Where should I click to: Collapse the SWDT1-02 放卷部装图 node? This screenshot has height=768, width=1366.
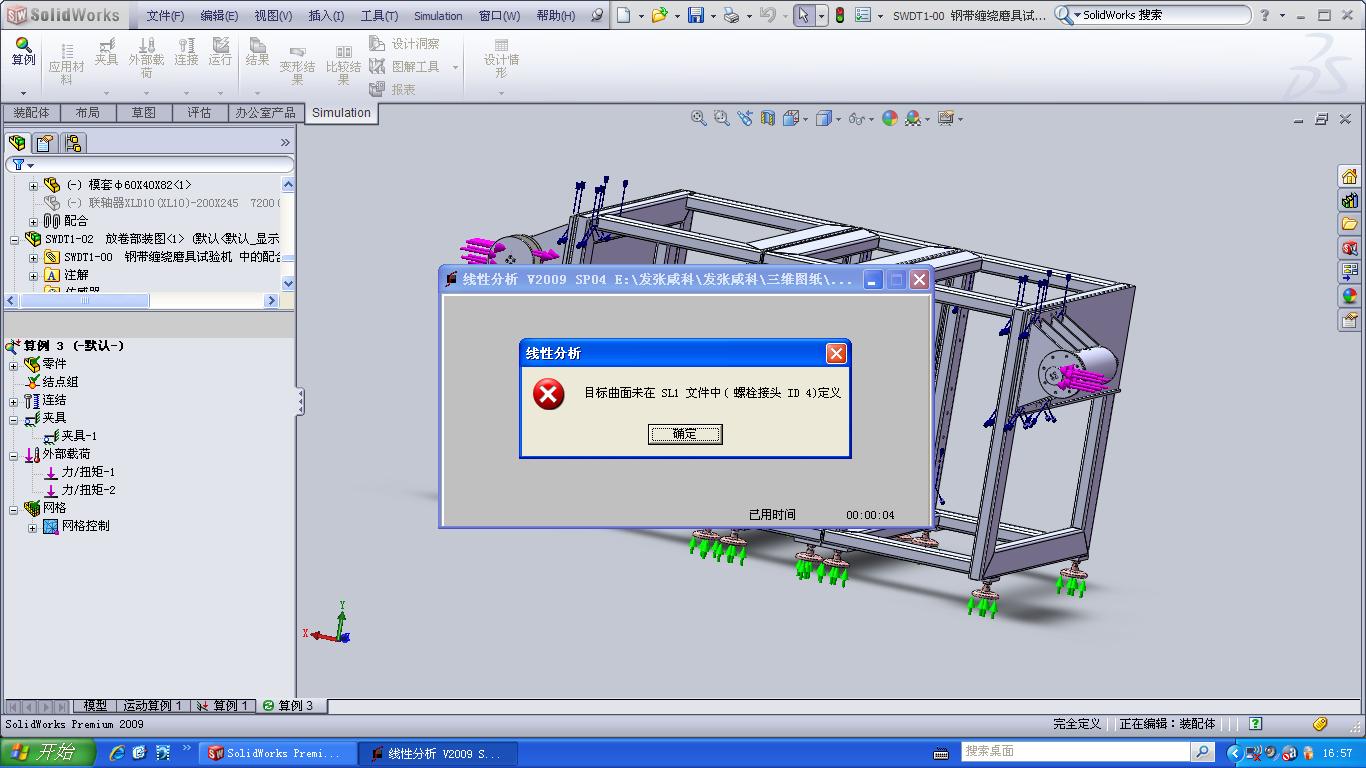click(15, 239)
